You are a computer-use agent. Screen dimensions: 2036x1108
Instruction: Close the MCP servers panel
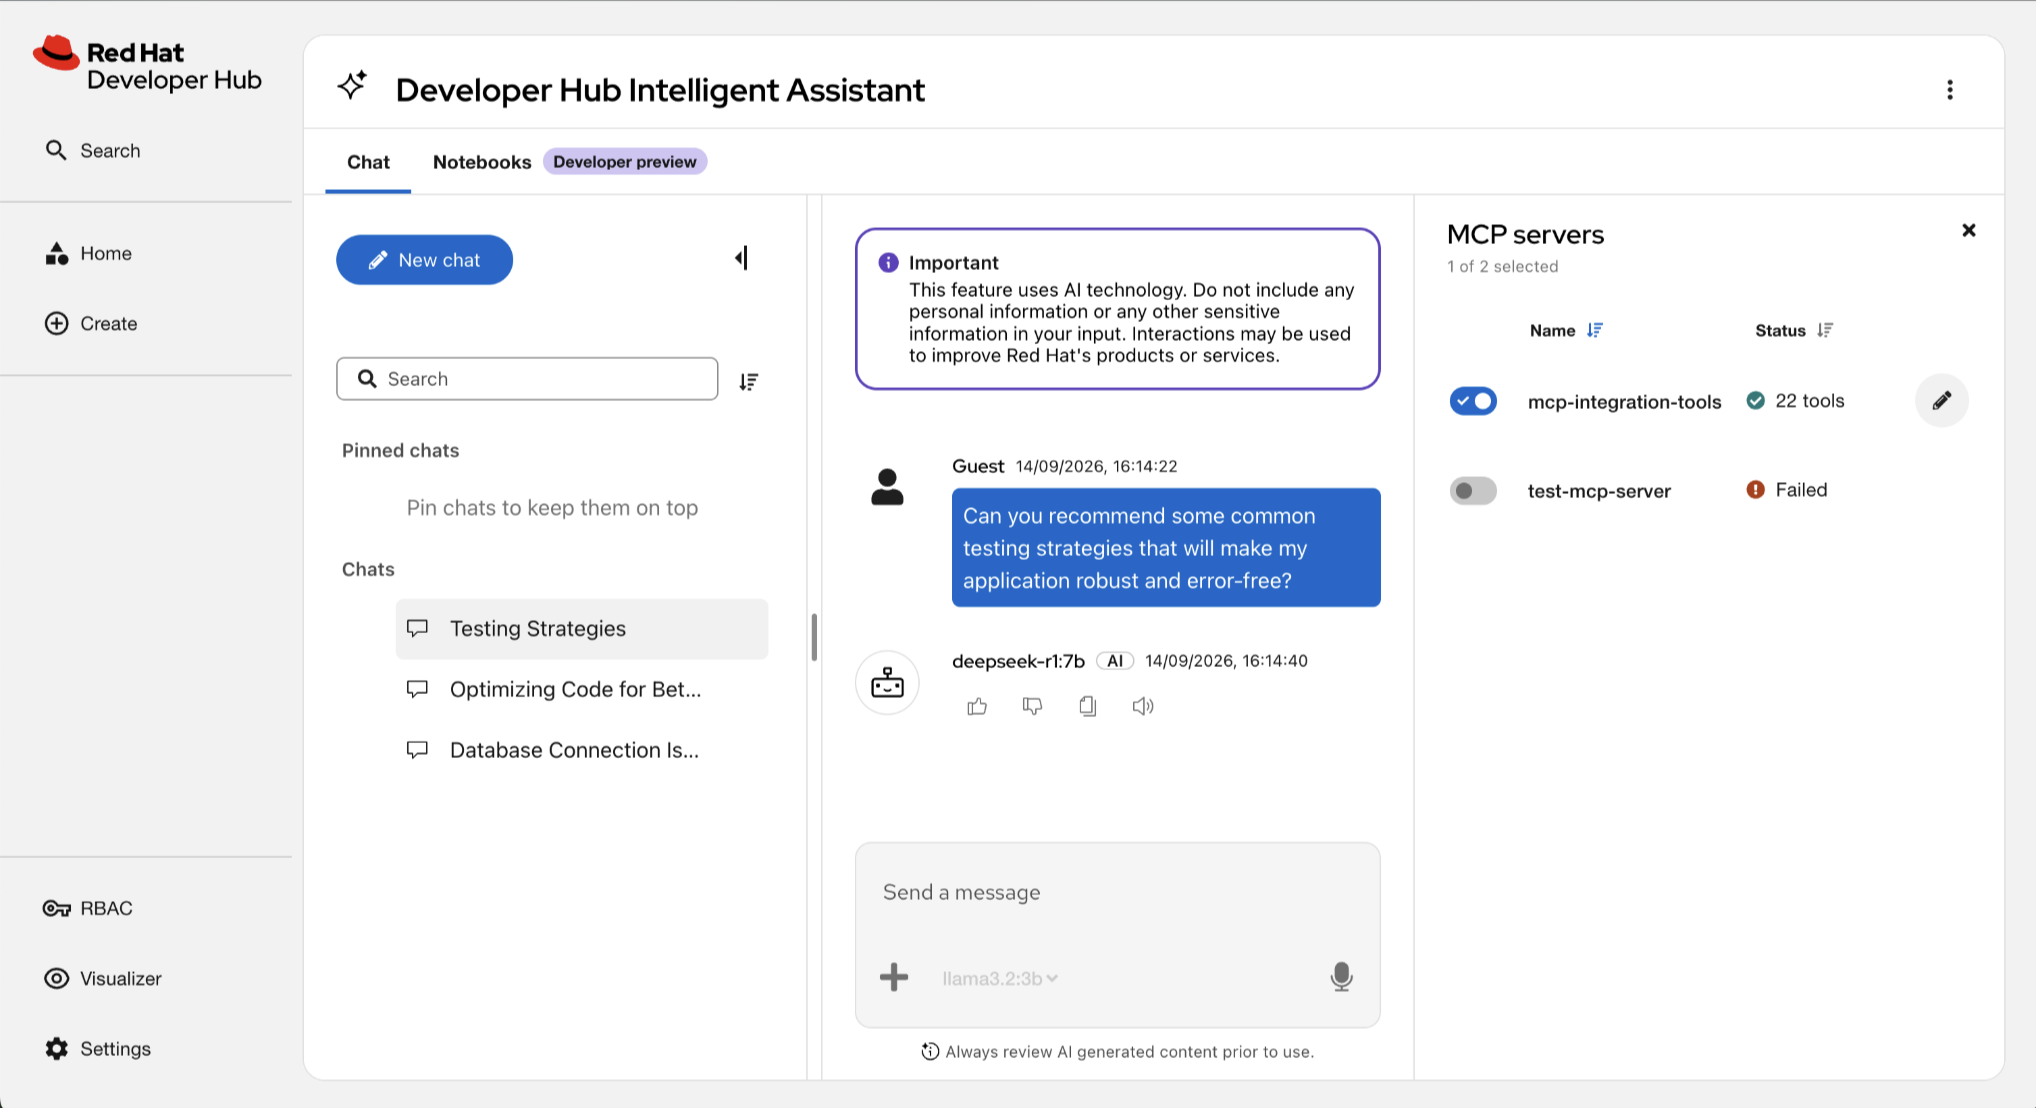pyautogui.click(x=1968, y=231)
